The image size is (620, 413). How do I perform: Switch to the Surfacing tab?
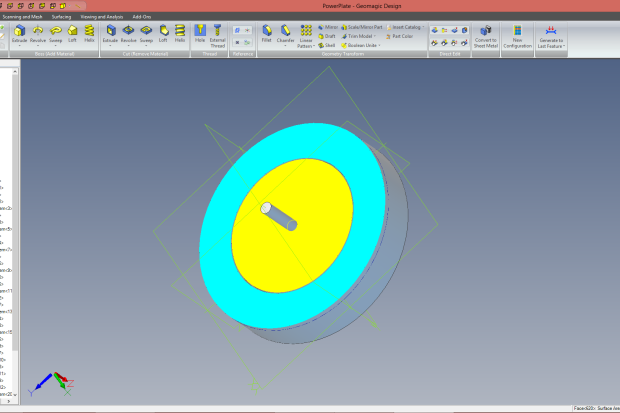coord(62,17)
